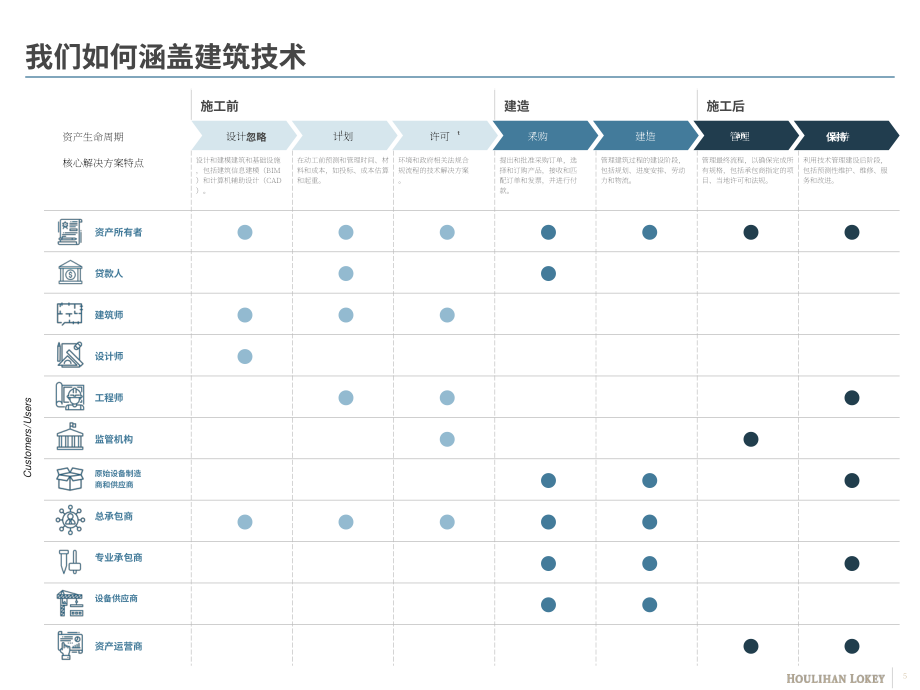Click the 资产所有者 row label
Image resolution: width=920 pixels, height=690 pixels.
pos(119,232)
